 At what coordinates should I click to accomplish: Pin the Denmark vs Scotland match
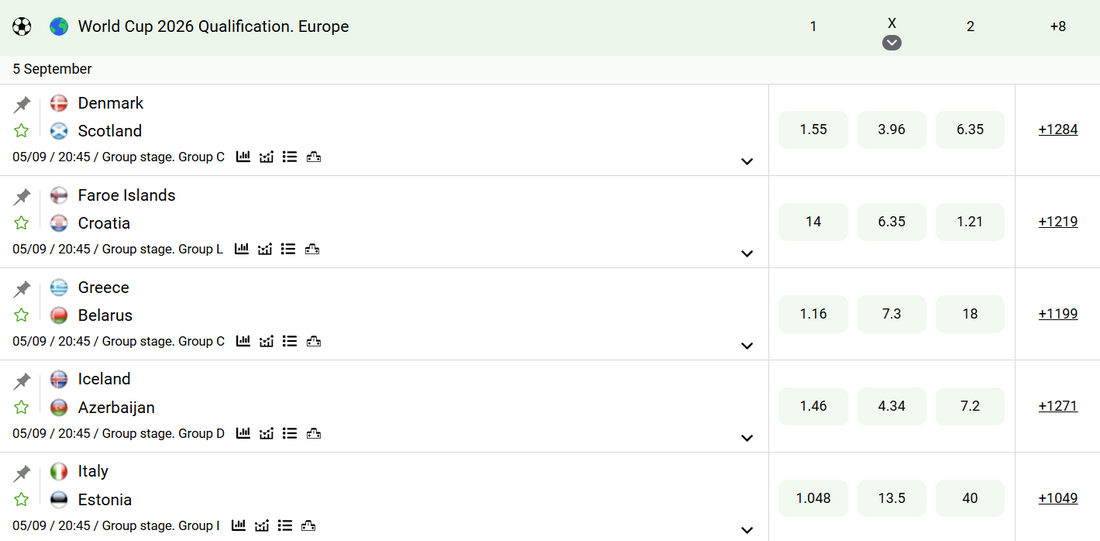[22, 105]
